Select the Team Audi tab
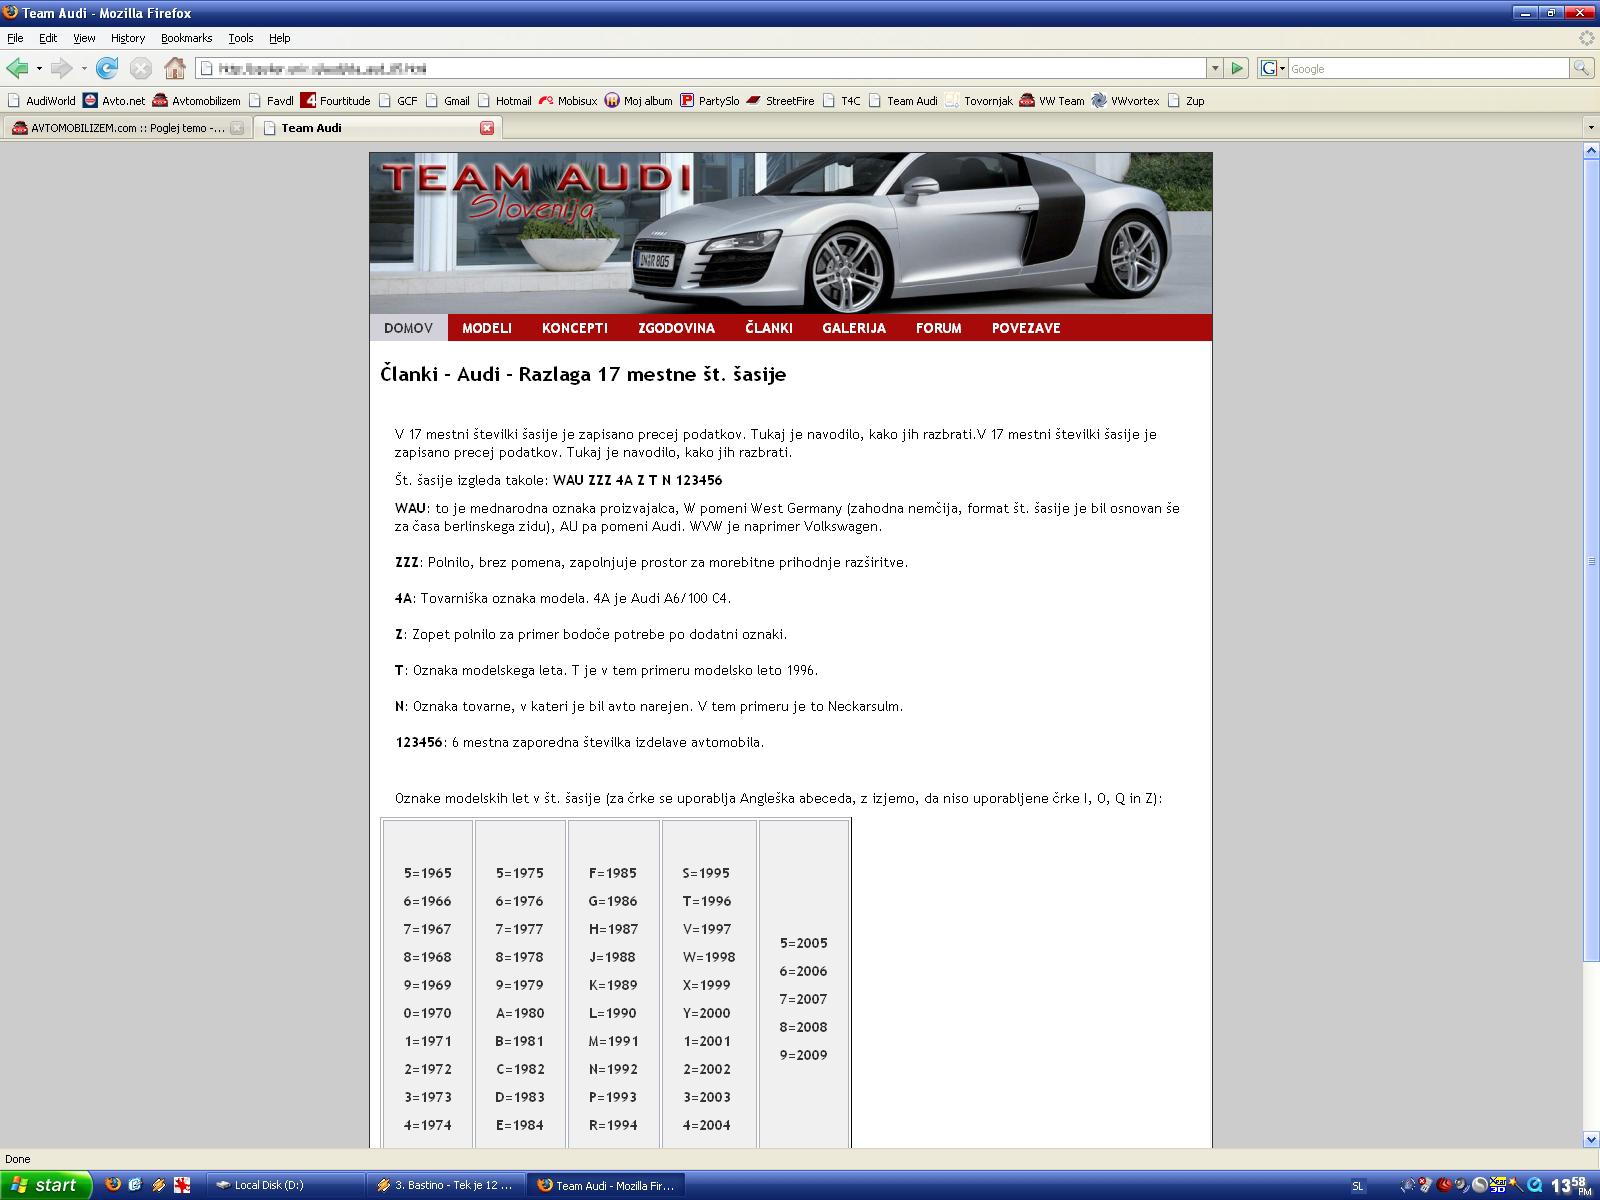 point(377,128)
